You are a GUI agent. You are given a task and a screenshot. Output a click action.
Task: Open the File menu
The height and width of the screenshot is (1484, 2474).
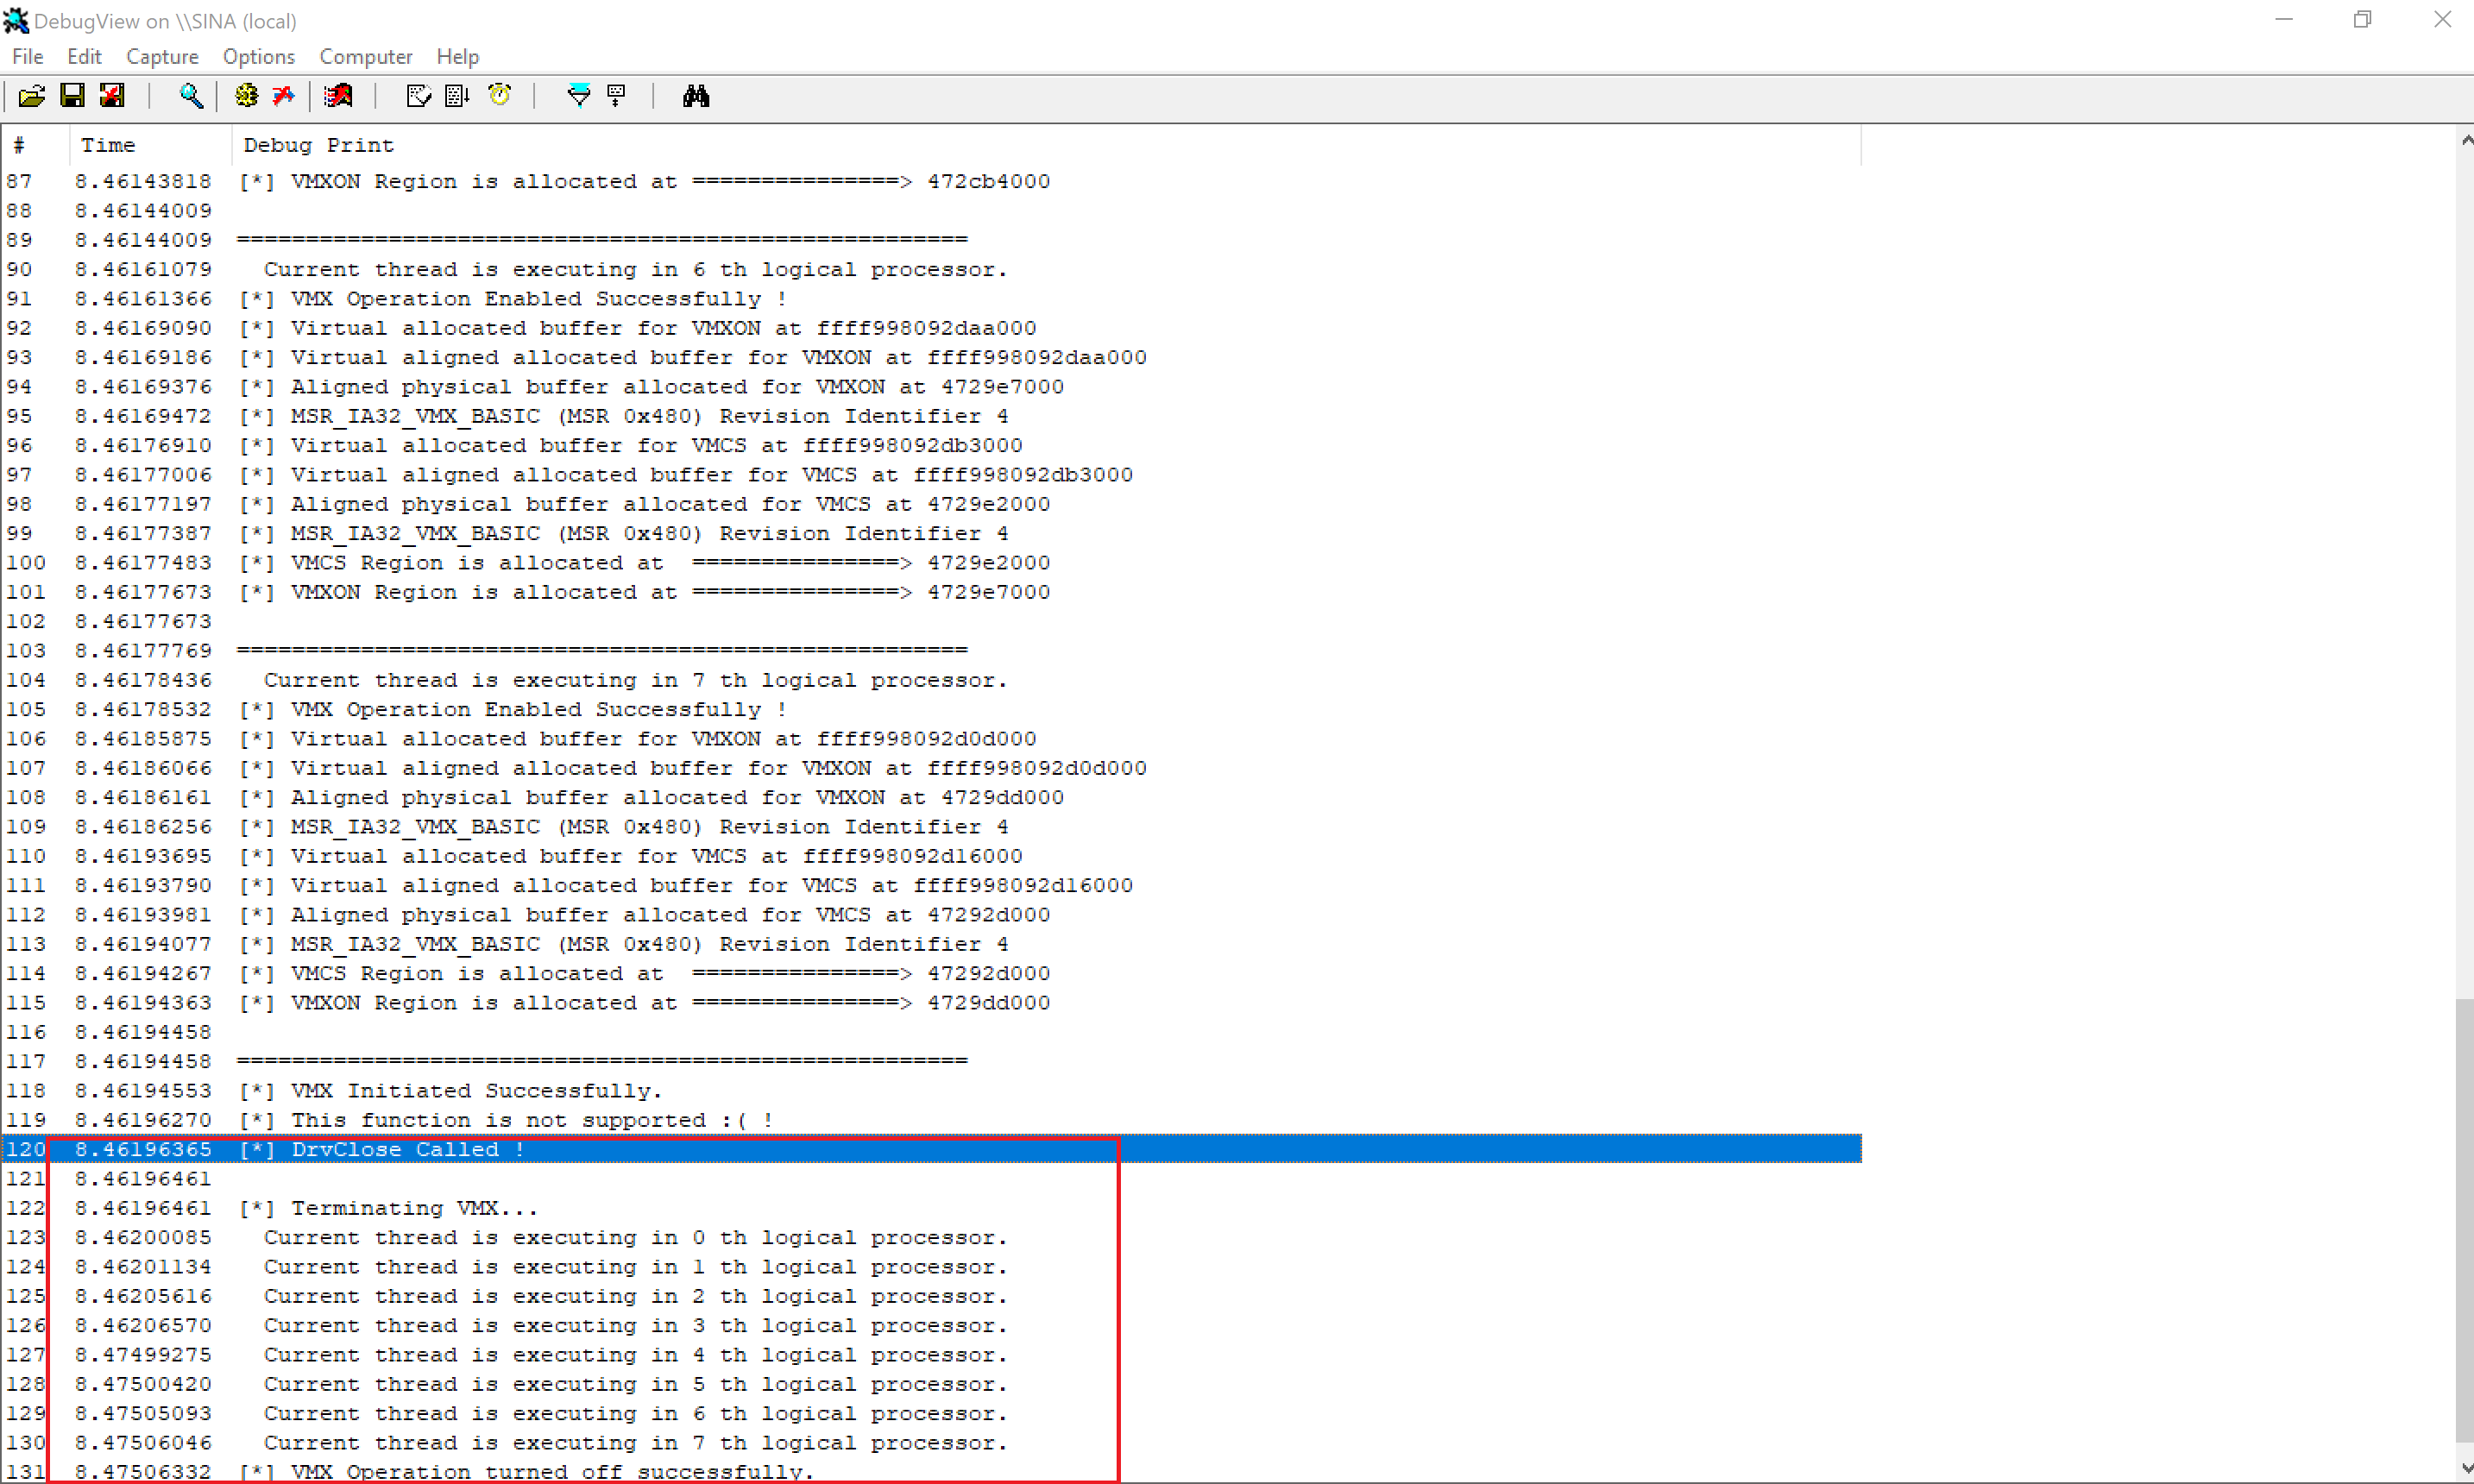[28, 57]
